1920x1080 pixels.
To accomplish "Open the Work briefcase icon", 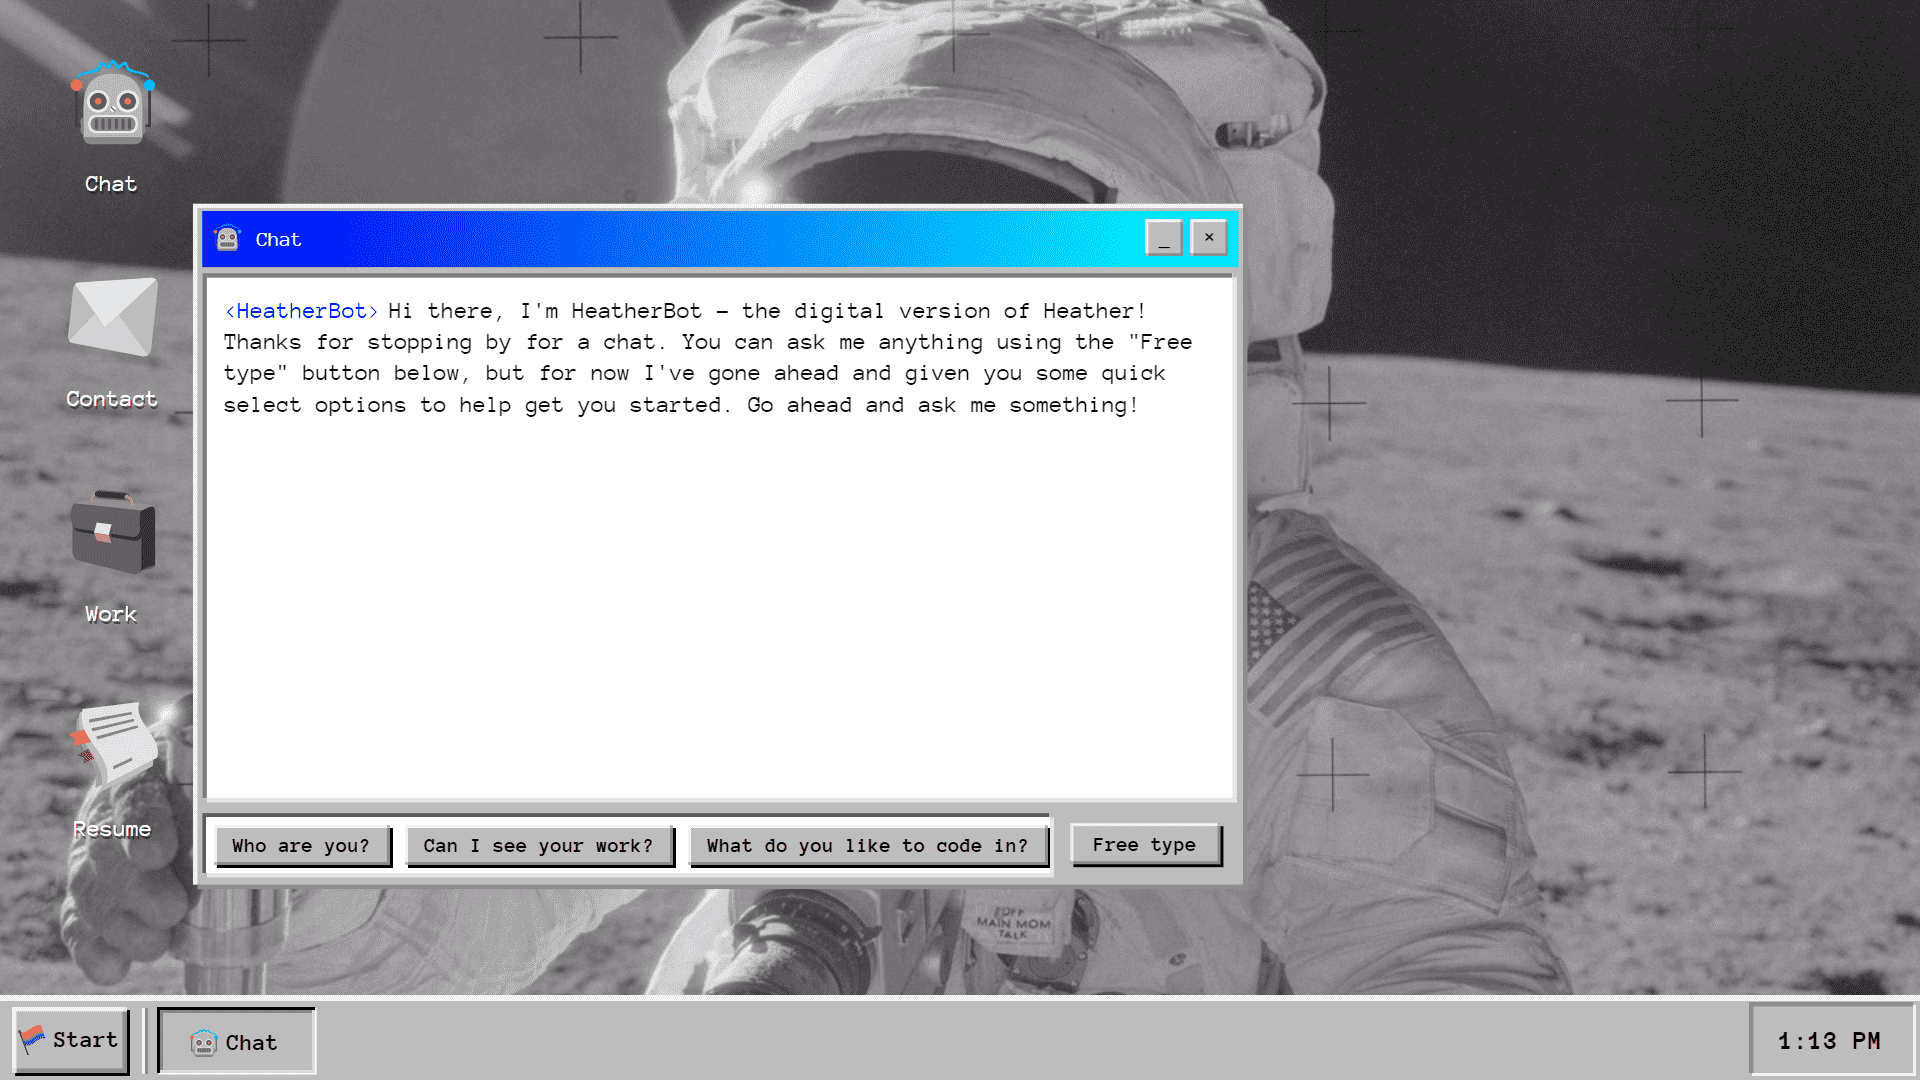I will [x=112, y=534].
